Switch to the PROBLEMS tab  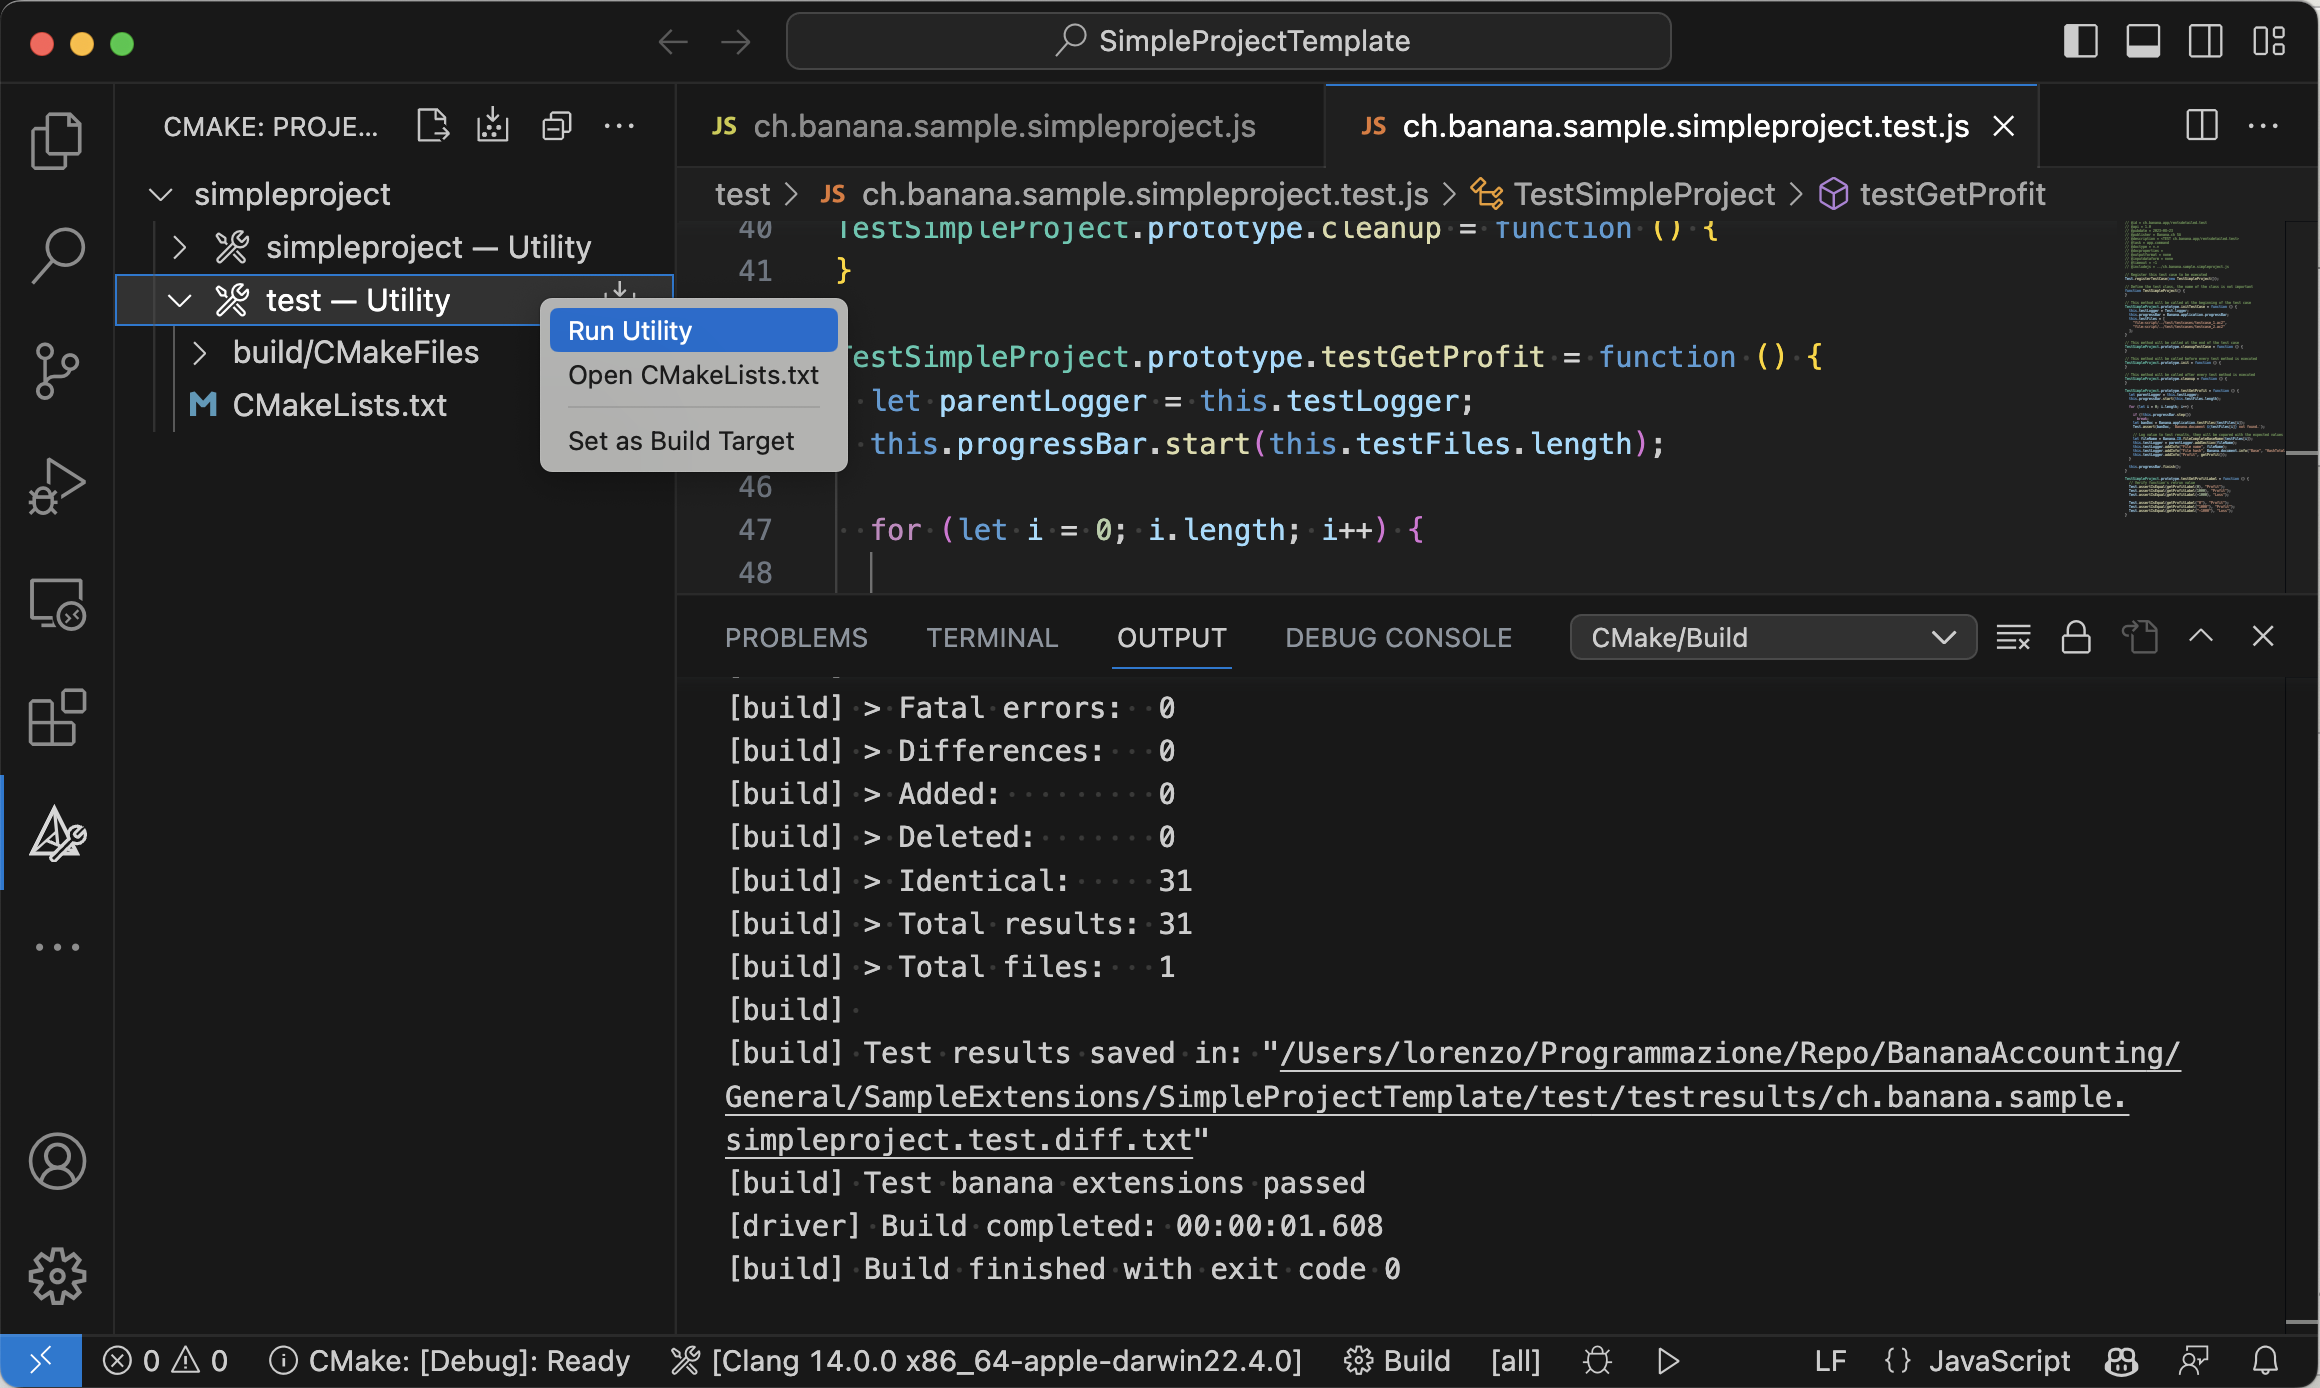(x=796, y=638)
